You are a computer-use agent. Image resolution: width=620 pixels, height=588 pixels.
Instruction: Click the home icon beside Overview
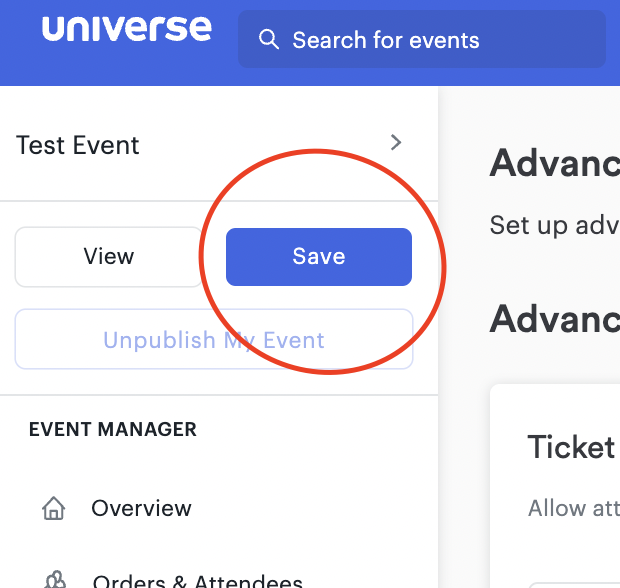tap(54, 508)
